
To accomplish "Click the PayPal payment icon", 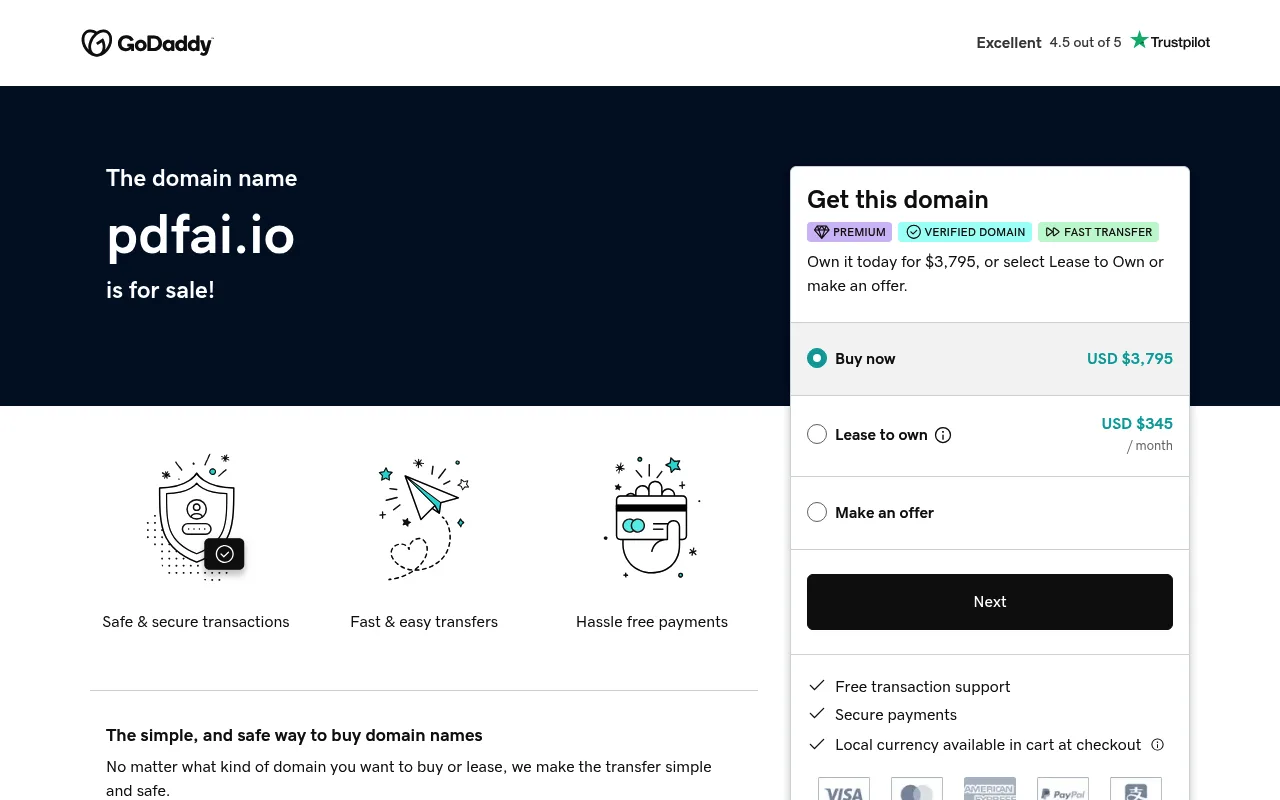I will tap(1063, 790).
